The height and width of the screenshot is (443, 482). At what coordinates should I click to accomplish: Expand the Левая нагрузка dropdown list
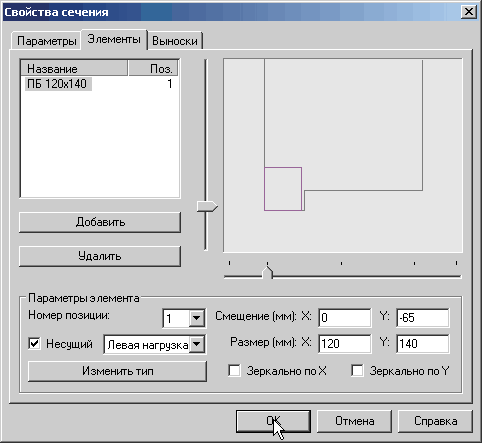point(197,344)
